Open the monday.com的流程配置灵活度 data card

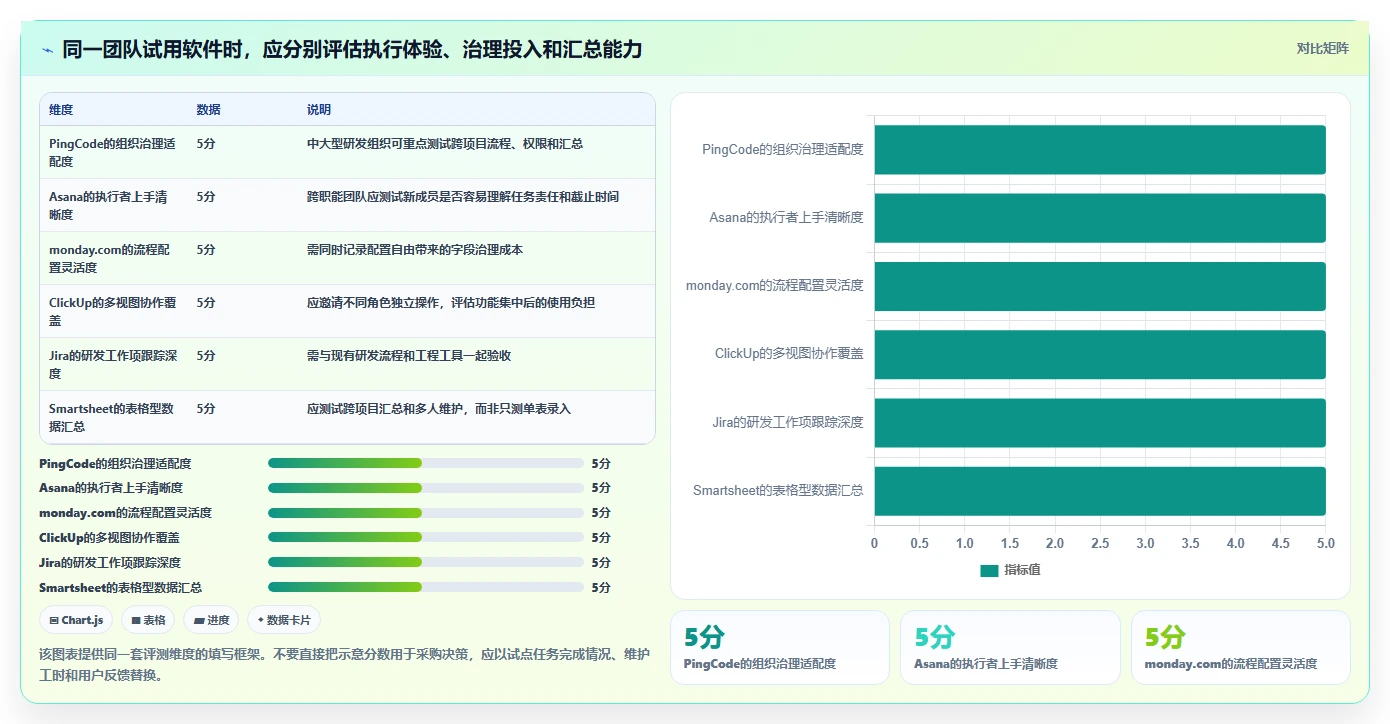click(x=1240, y=648)
